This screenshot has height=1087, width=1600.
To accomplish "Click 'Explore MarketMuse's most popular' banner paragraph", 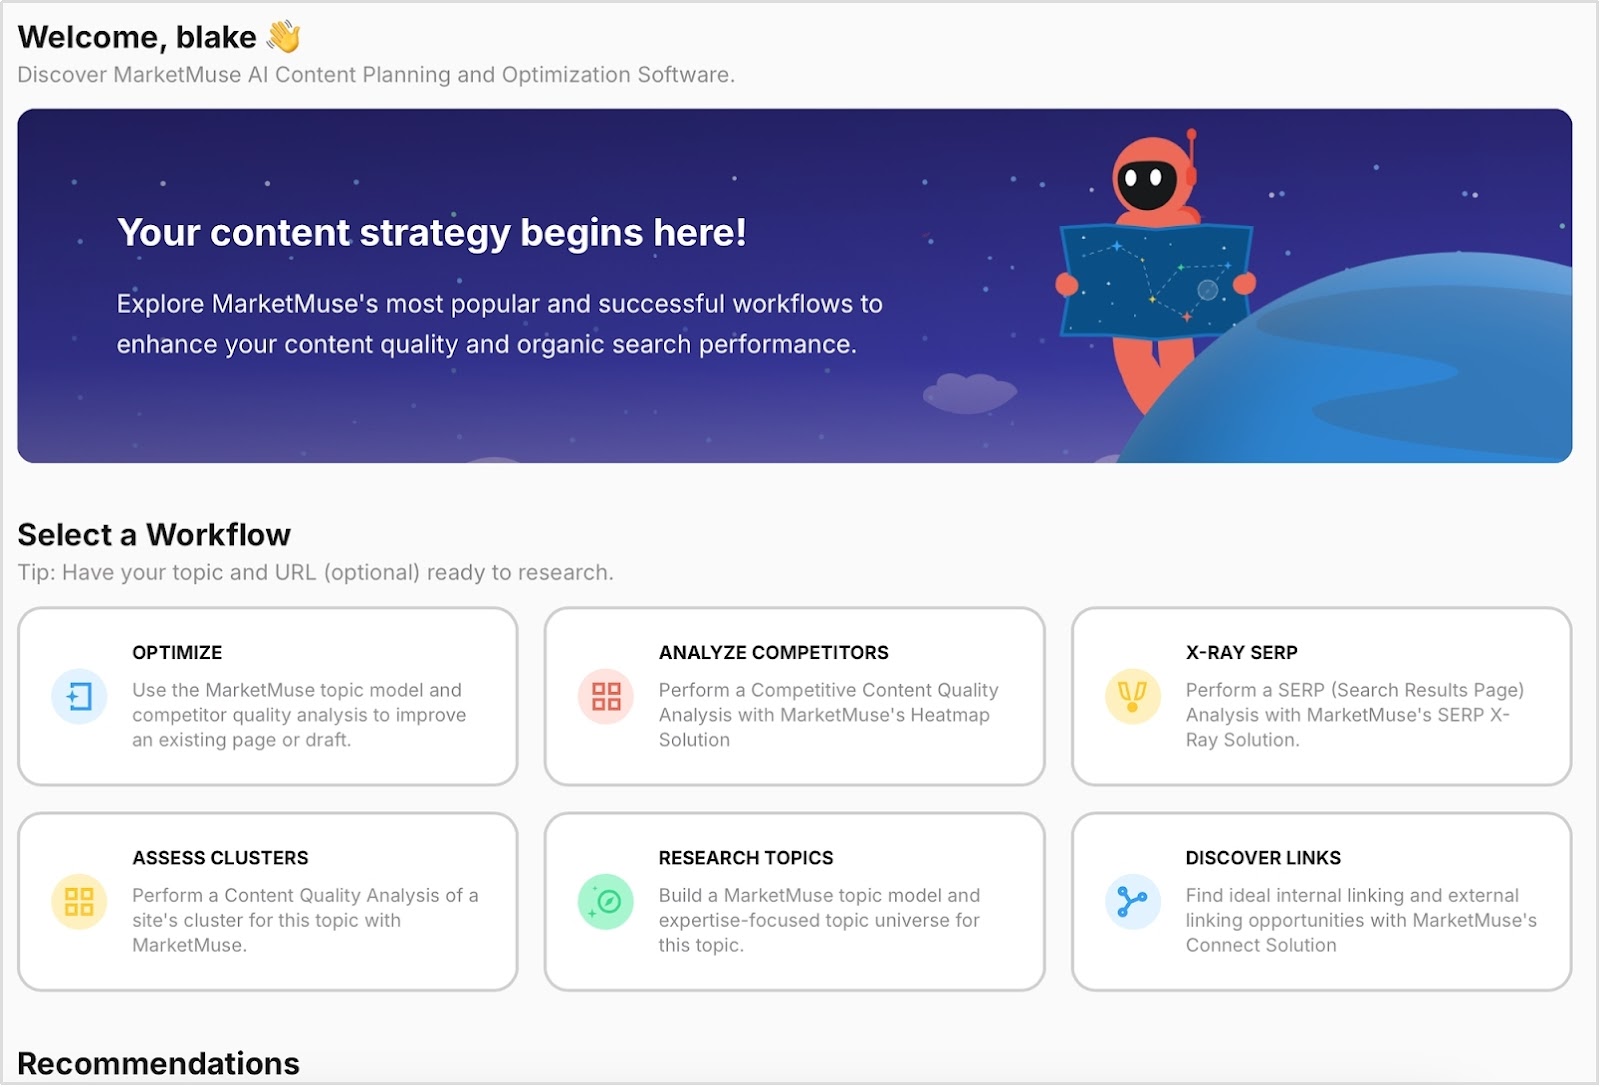I will [499, 324].
